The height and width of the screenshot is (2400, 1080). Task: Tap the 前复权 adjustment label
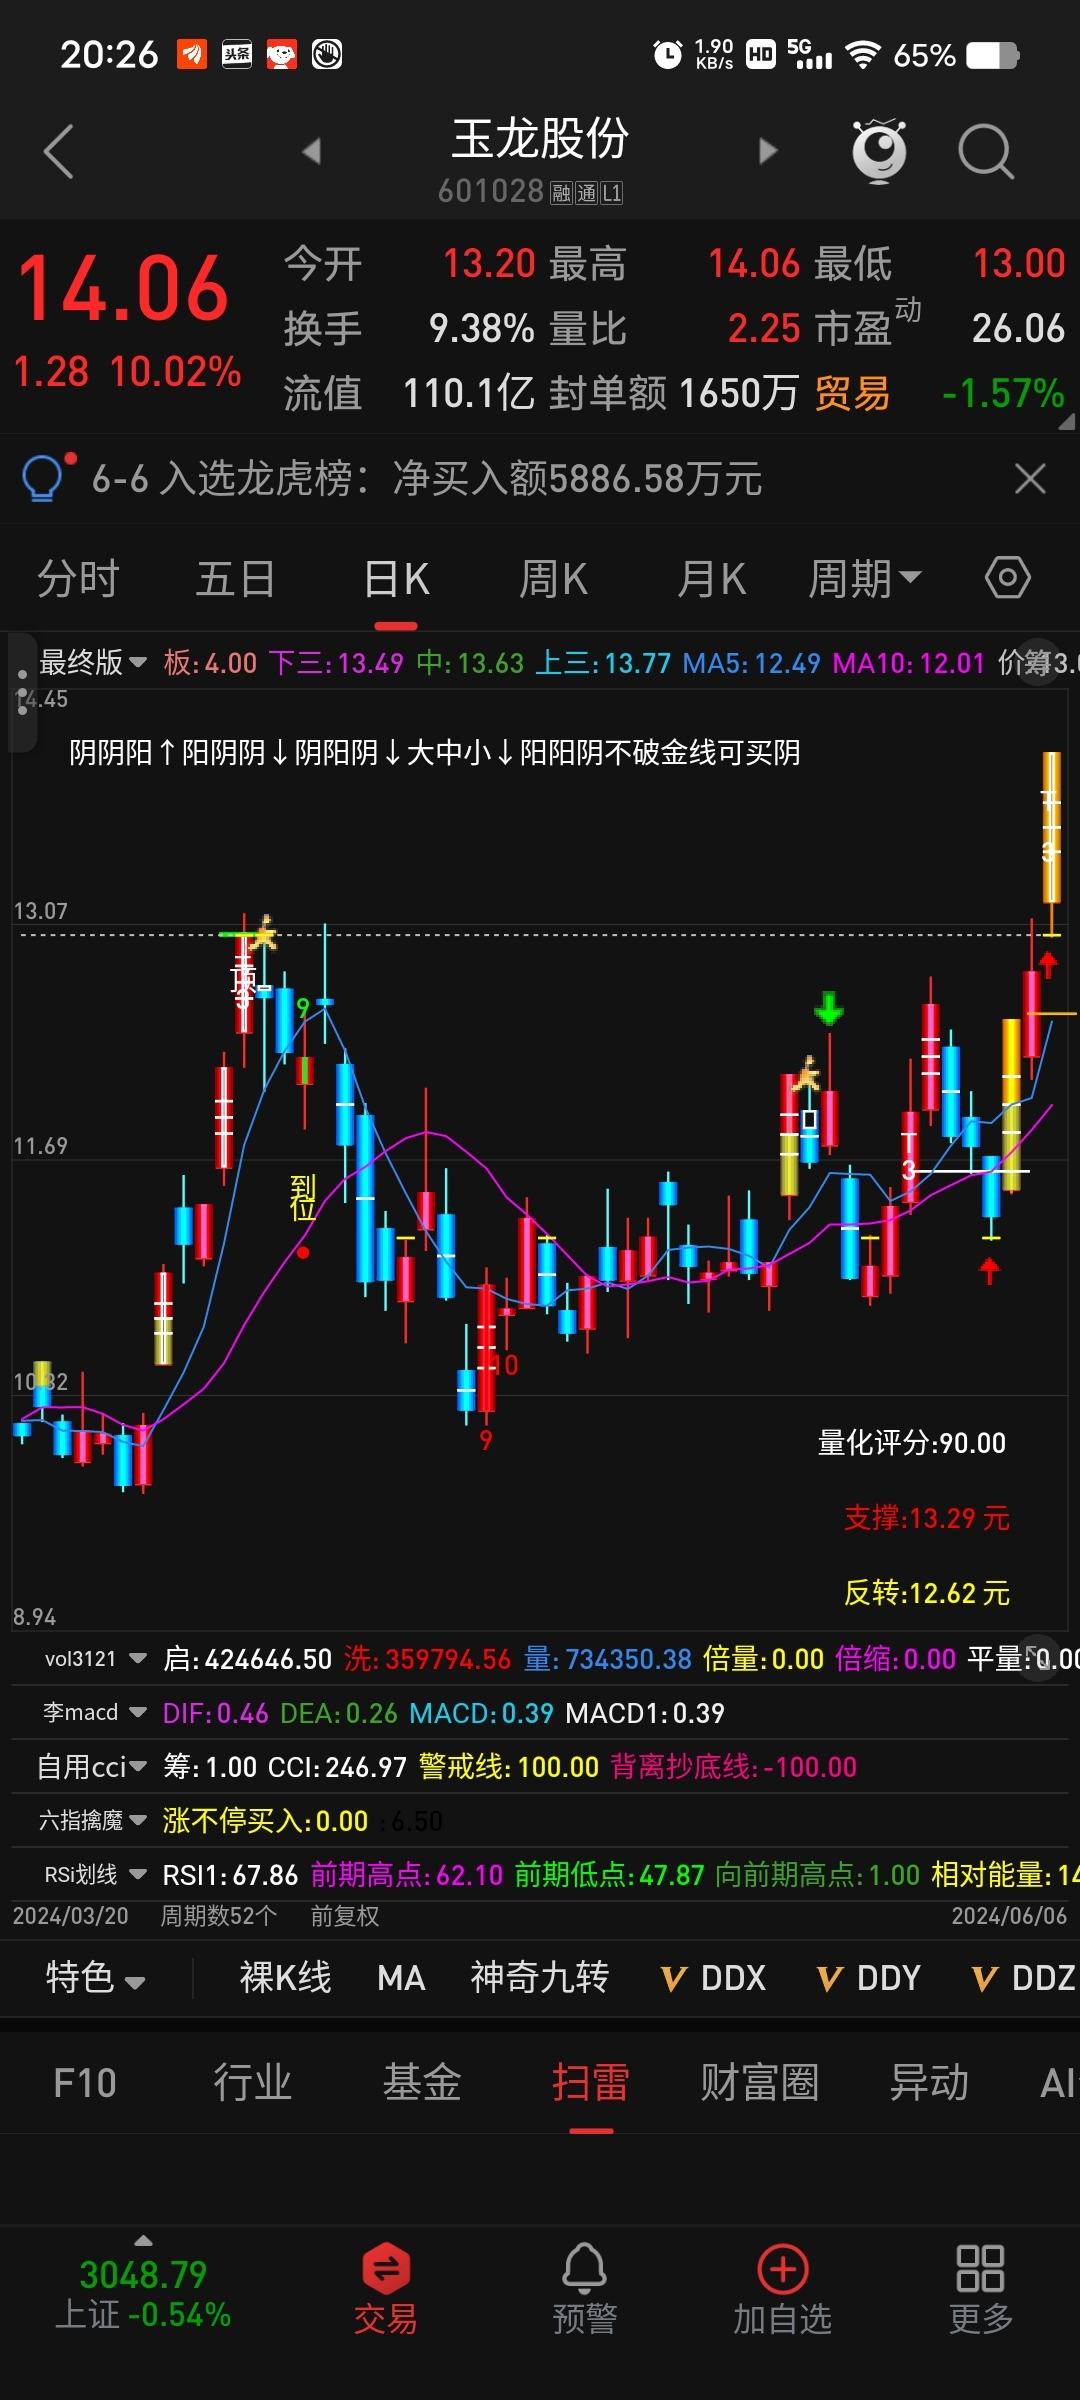345,1916
